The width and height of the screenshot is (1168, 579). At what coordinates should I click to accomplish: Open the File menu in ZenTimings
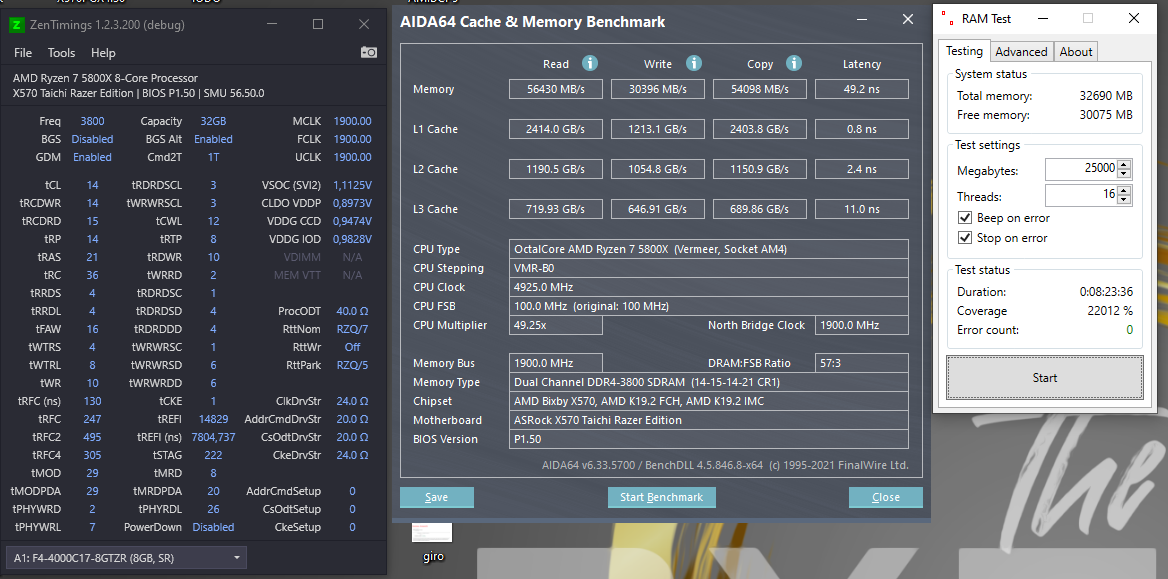(x=23, y=53)
